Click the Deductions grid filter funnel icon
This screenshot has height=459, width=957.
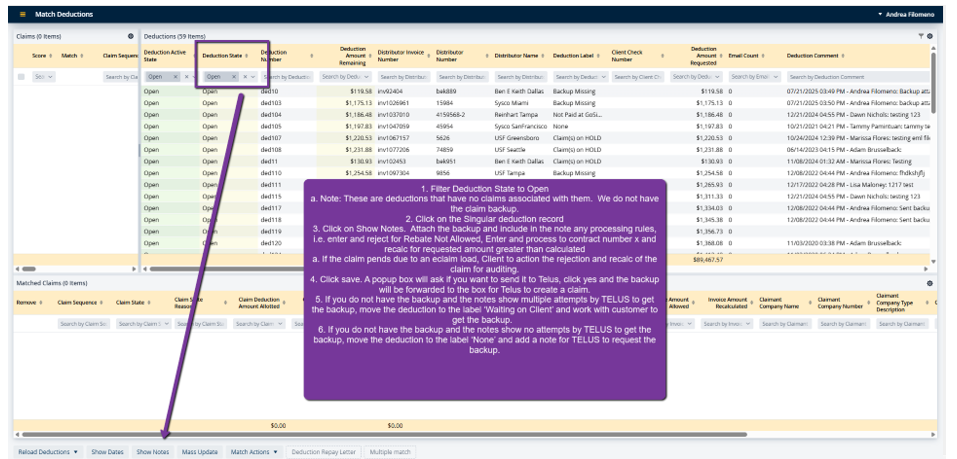pyautogui.click(x=921, y=36)
